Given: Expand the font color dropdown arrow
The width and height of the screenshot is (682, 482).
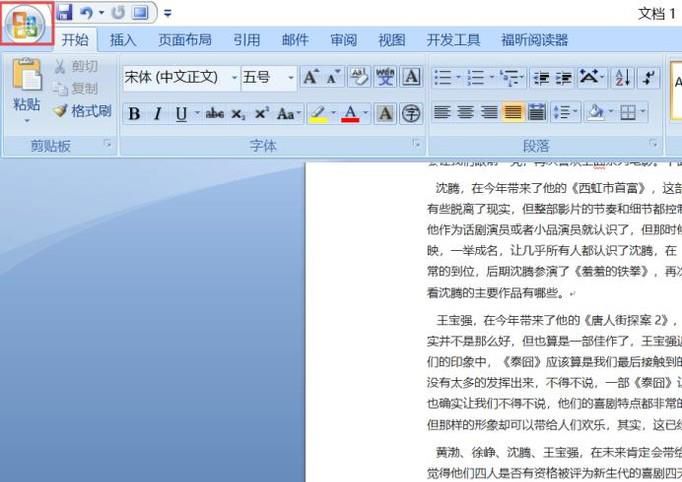Looking at the screenshot, I should tap(366, 114).
